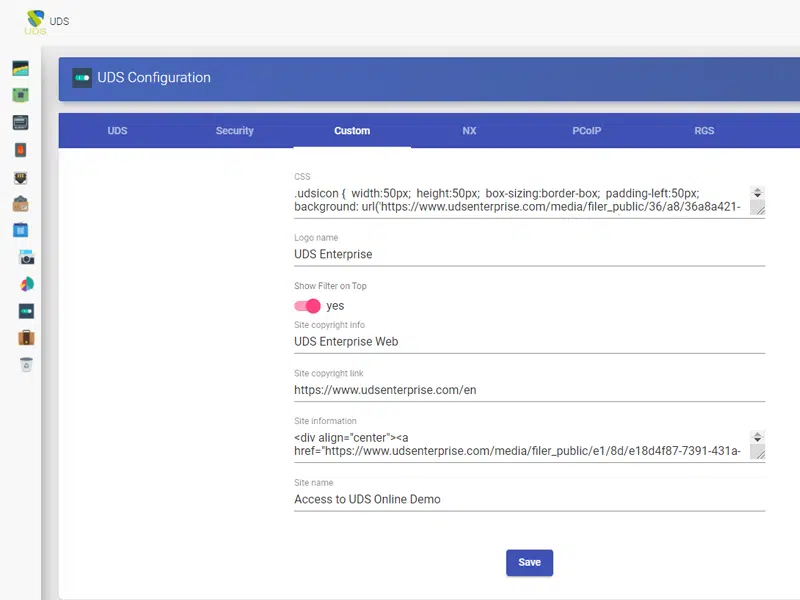Screen dimensions: 800x600
Task: Open the network port connectivity icon
Action: pyautogui.click(x=20, y=178)
